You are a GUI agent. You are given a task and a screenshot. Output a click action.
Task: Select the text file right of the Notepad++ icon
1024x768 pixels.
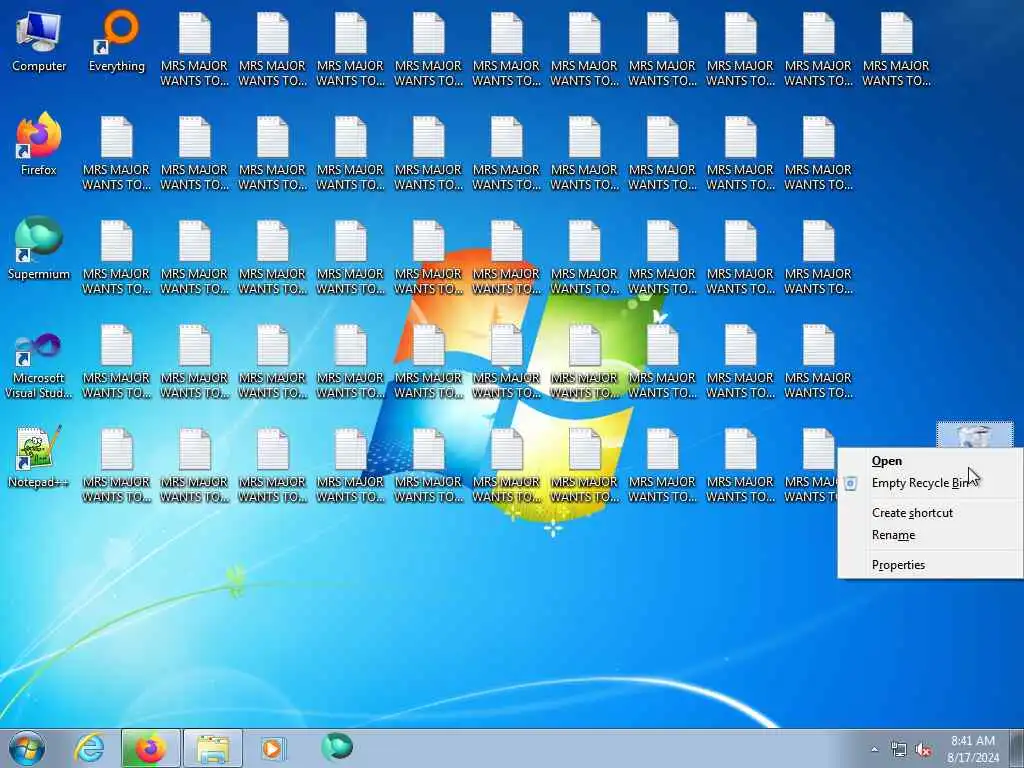[x=117, y=465]
